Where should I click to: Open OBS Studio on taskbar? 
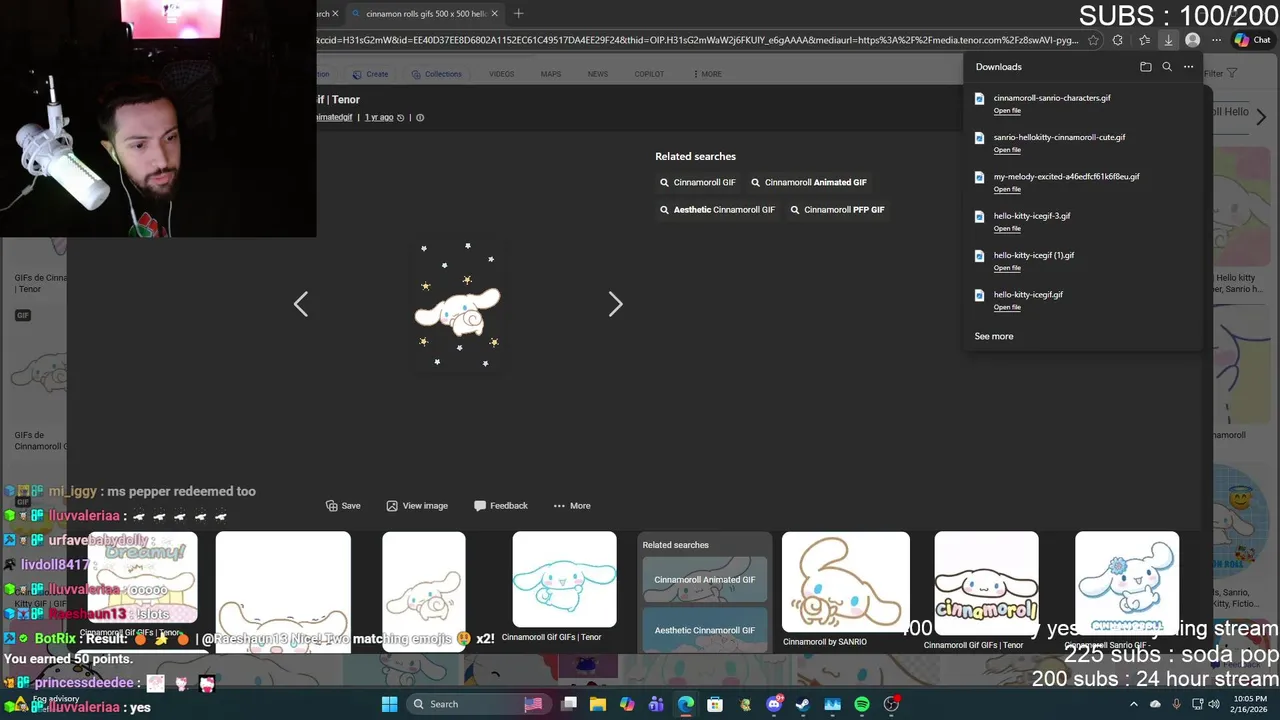point(891,704)
